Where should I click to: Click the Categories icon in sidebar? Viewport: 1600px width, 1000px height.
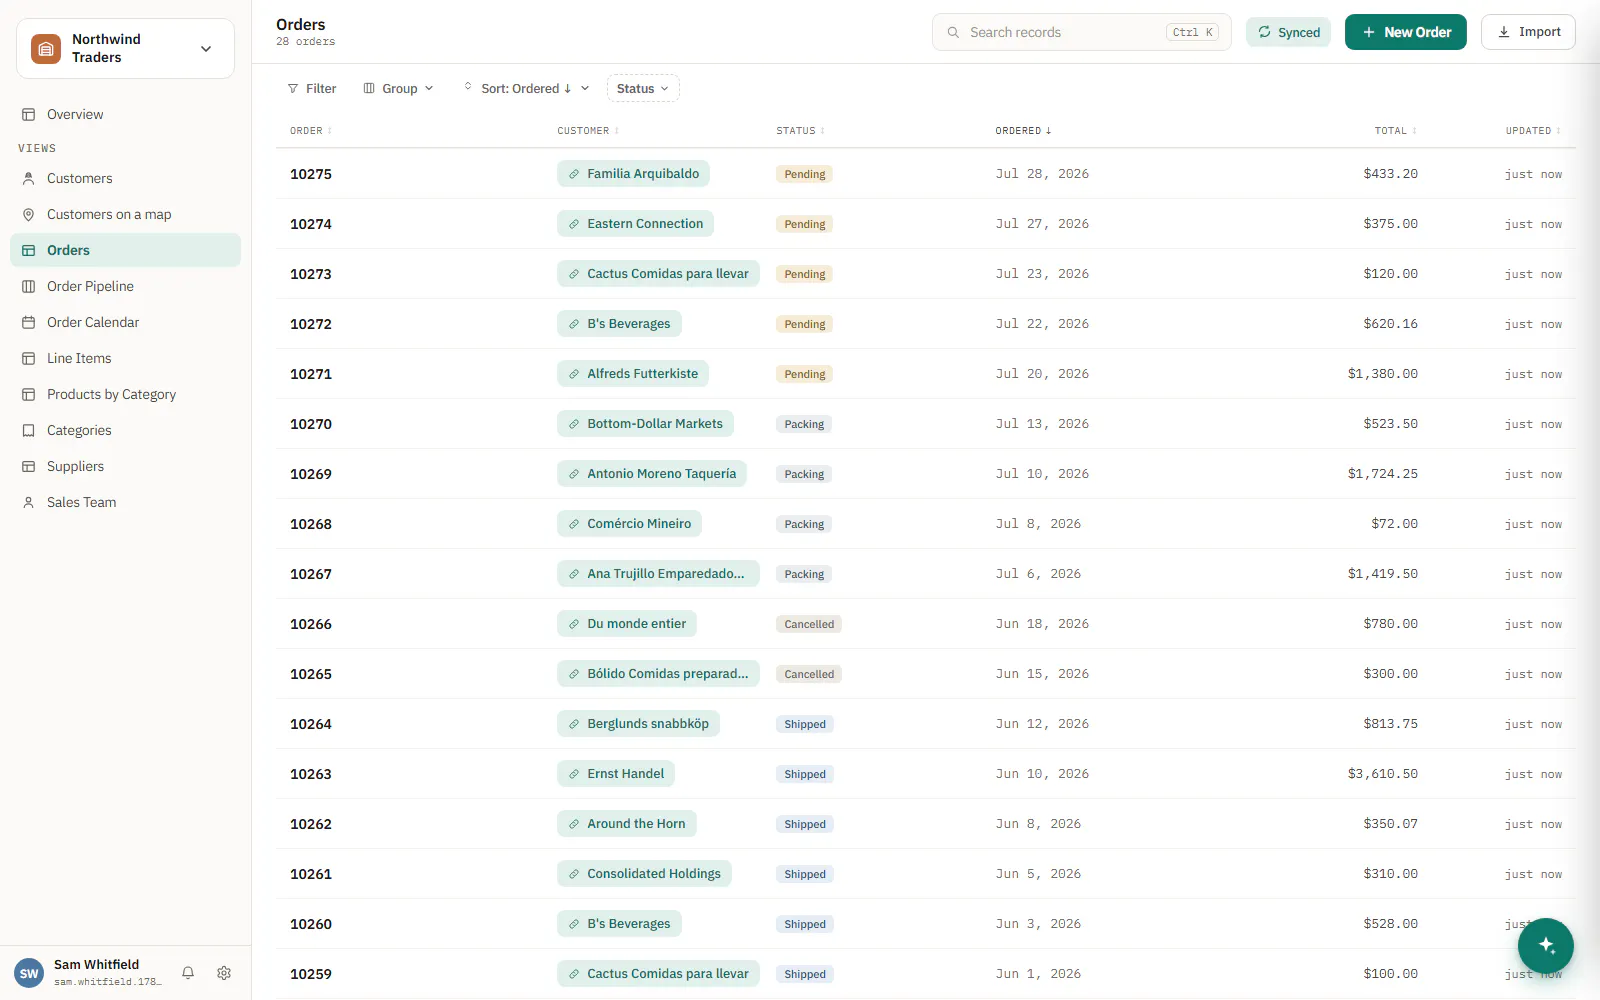[x=29, y=430]
